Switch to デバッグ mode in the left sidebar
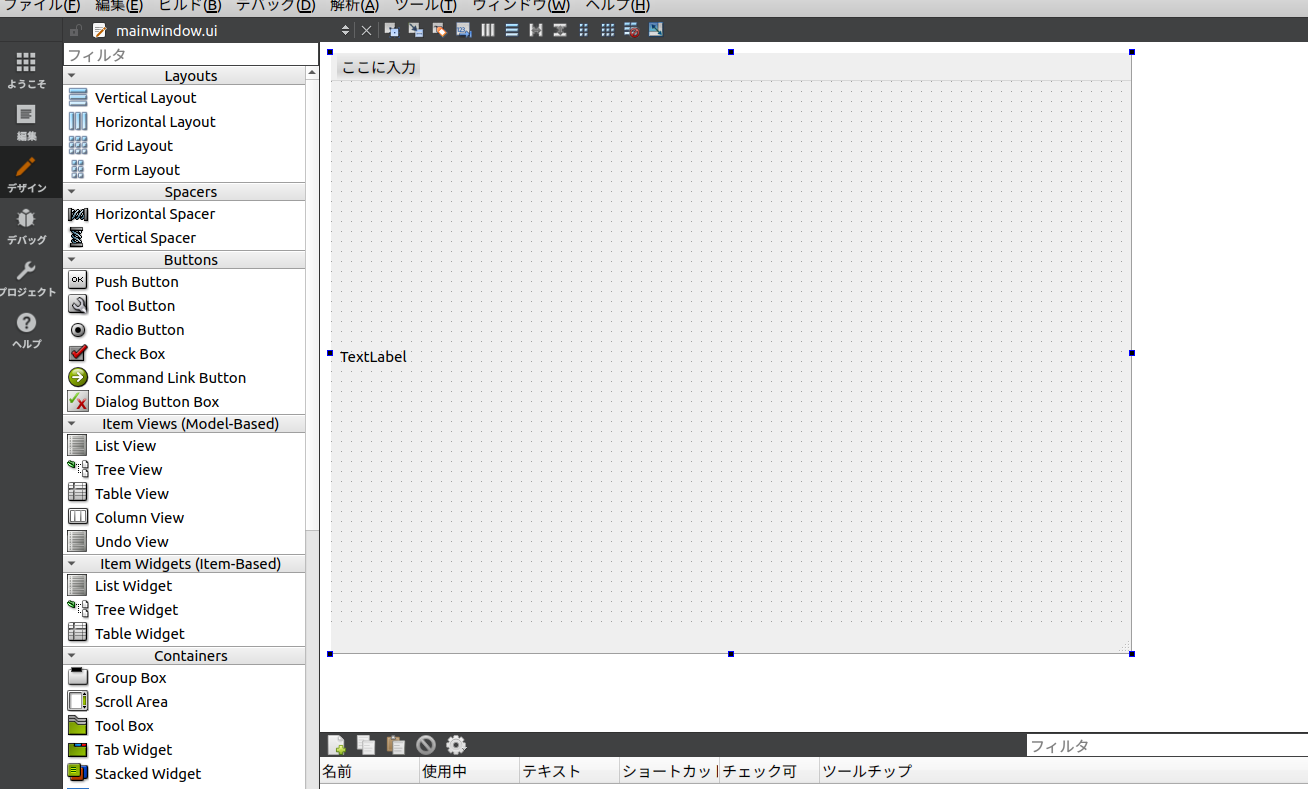The height and width of the screenshot is (789, 1308). [25, 225]
